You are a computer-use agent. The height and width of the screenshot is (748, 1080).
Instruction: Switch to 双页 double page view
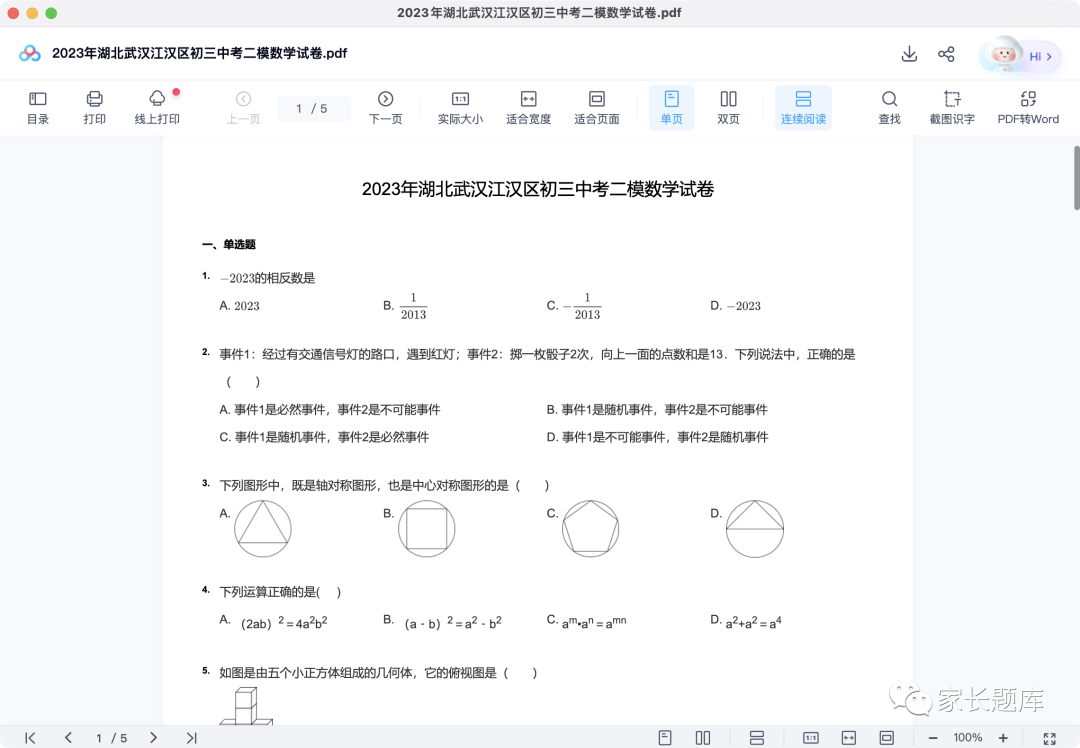point(728,108)
